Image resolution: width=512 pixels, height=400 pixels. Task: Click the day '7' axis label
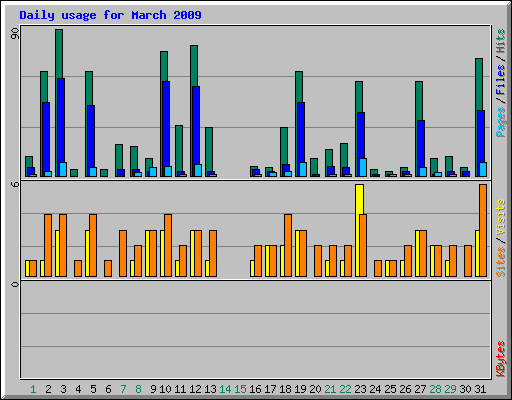[x=123, y=389]
